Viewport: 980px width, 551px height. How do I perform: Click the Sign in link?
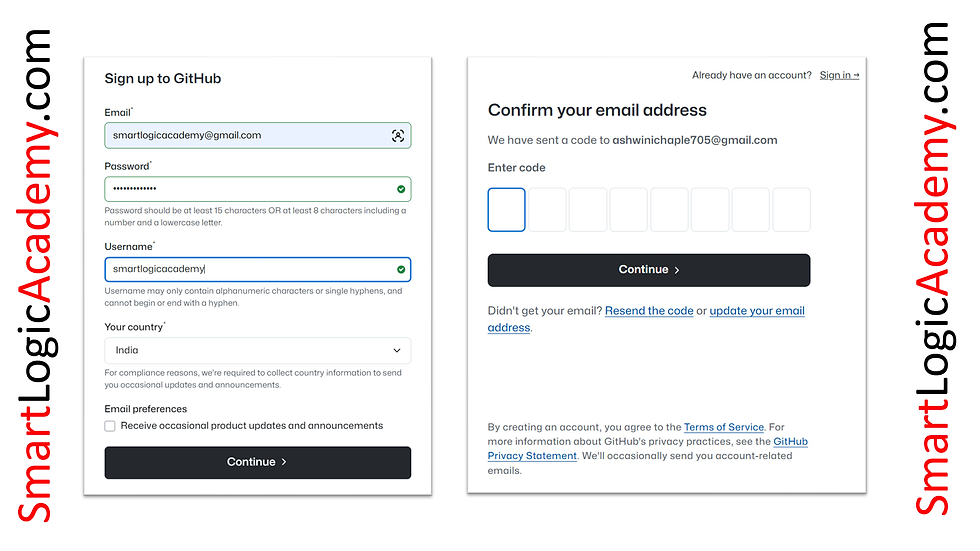[x=839, y=75]
